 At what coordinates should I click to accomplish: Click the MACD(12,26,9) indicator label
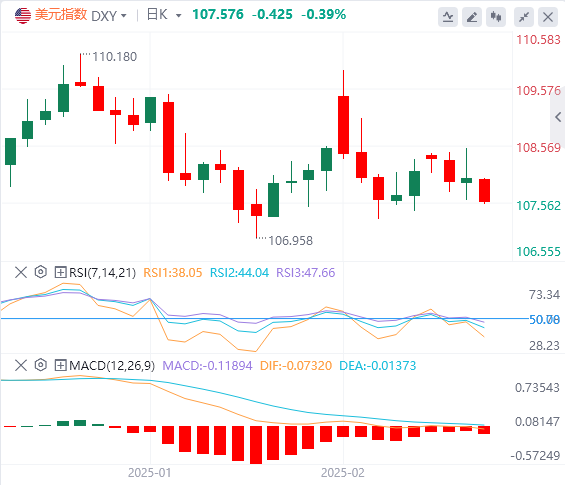click(112, 366)
